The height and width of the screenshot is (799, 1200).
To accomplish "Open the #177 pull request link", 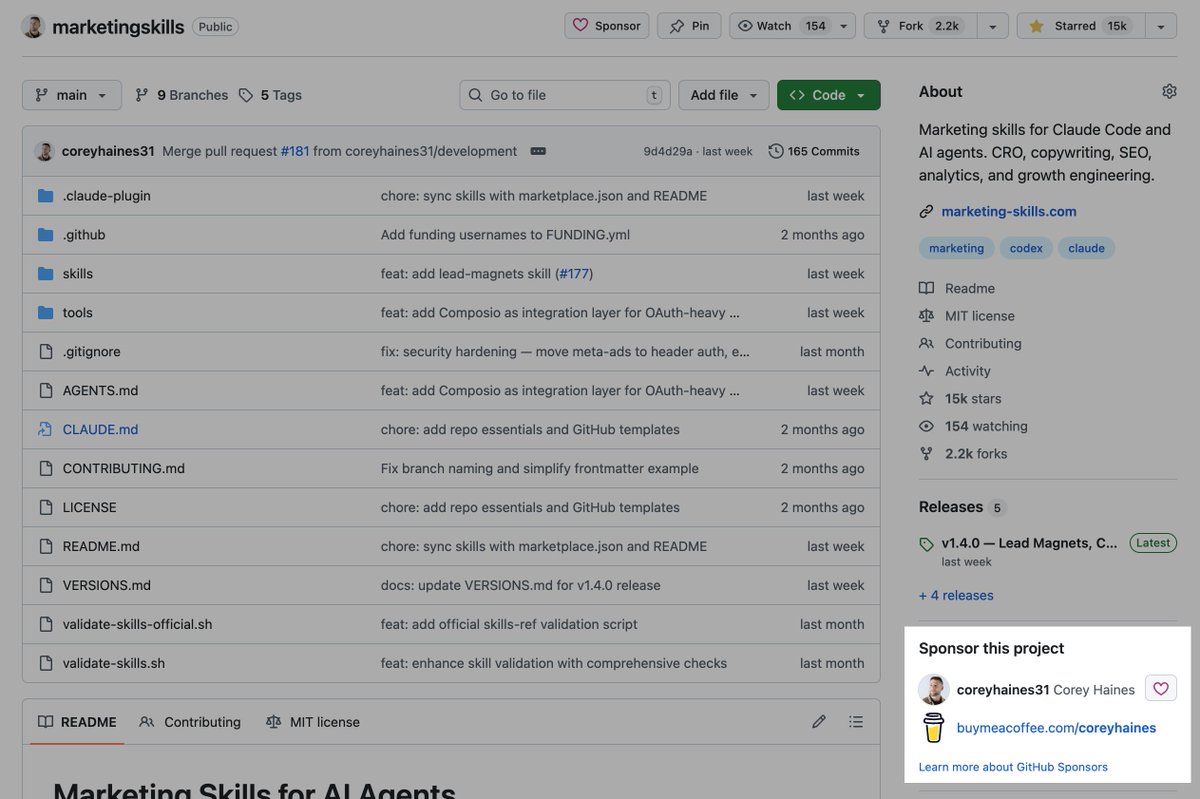I will pos(574,274).
